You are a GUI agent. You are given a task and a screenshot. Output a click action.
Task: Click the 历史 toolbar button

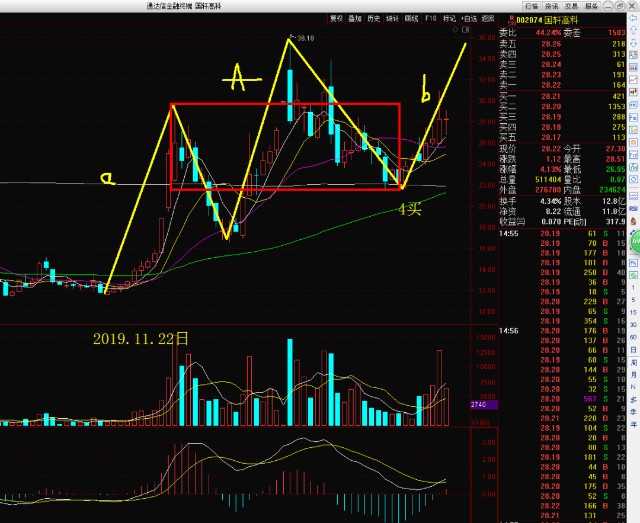[x=373, y=19]
